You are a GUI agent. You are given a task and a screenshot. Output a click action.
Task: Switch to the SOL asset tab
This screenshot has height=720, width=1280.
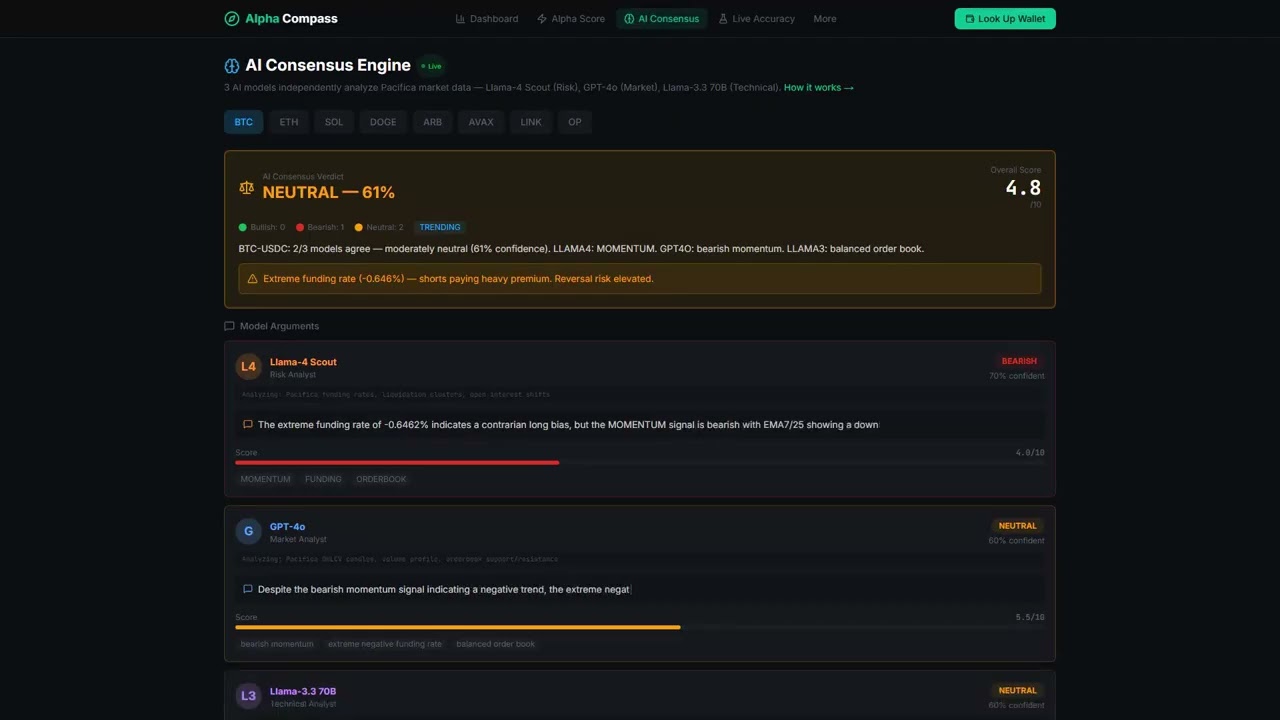click(x=334, y=122)
